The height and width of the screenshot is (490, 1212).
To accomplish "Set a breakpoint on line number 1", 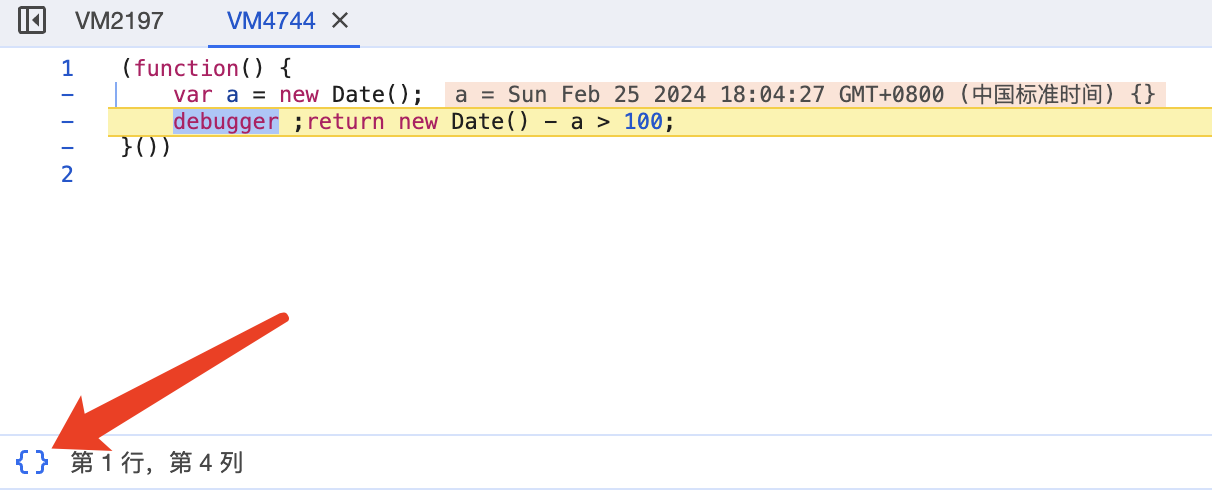I will (67, 69).
